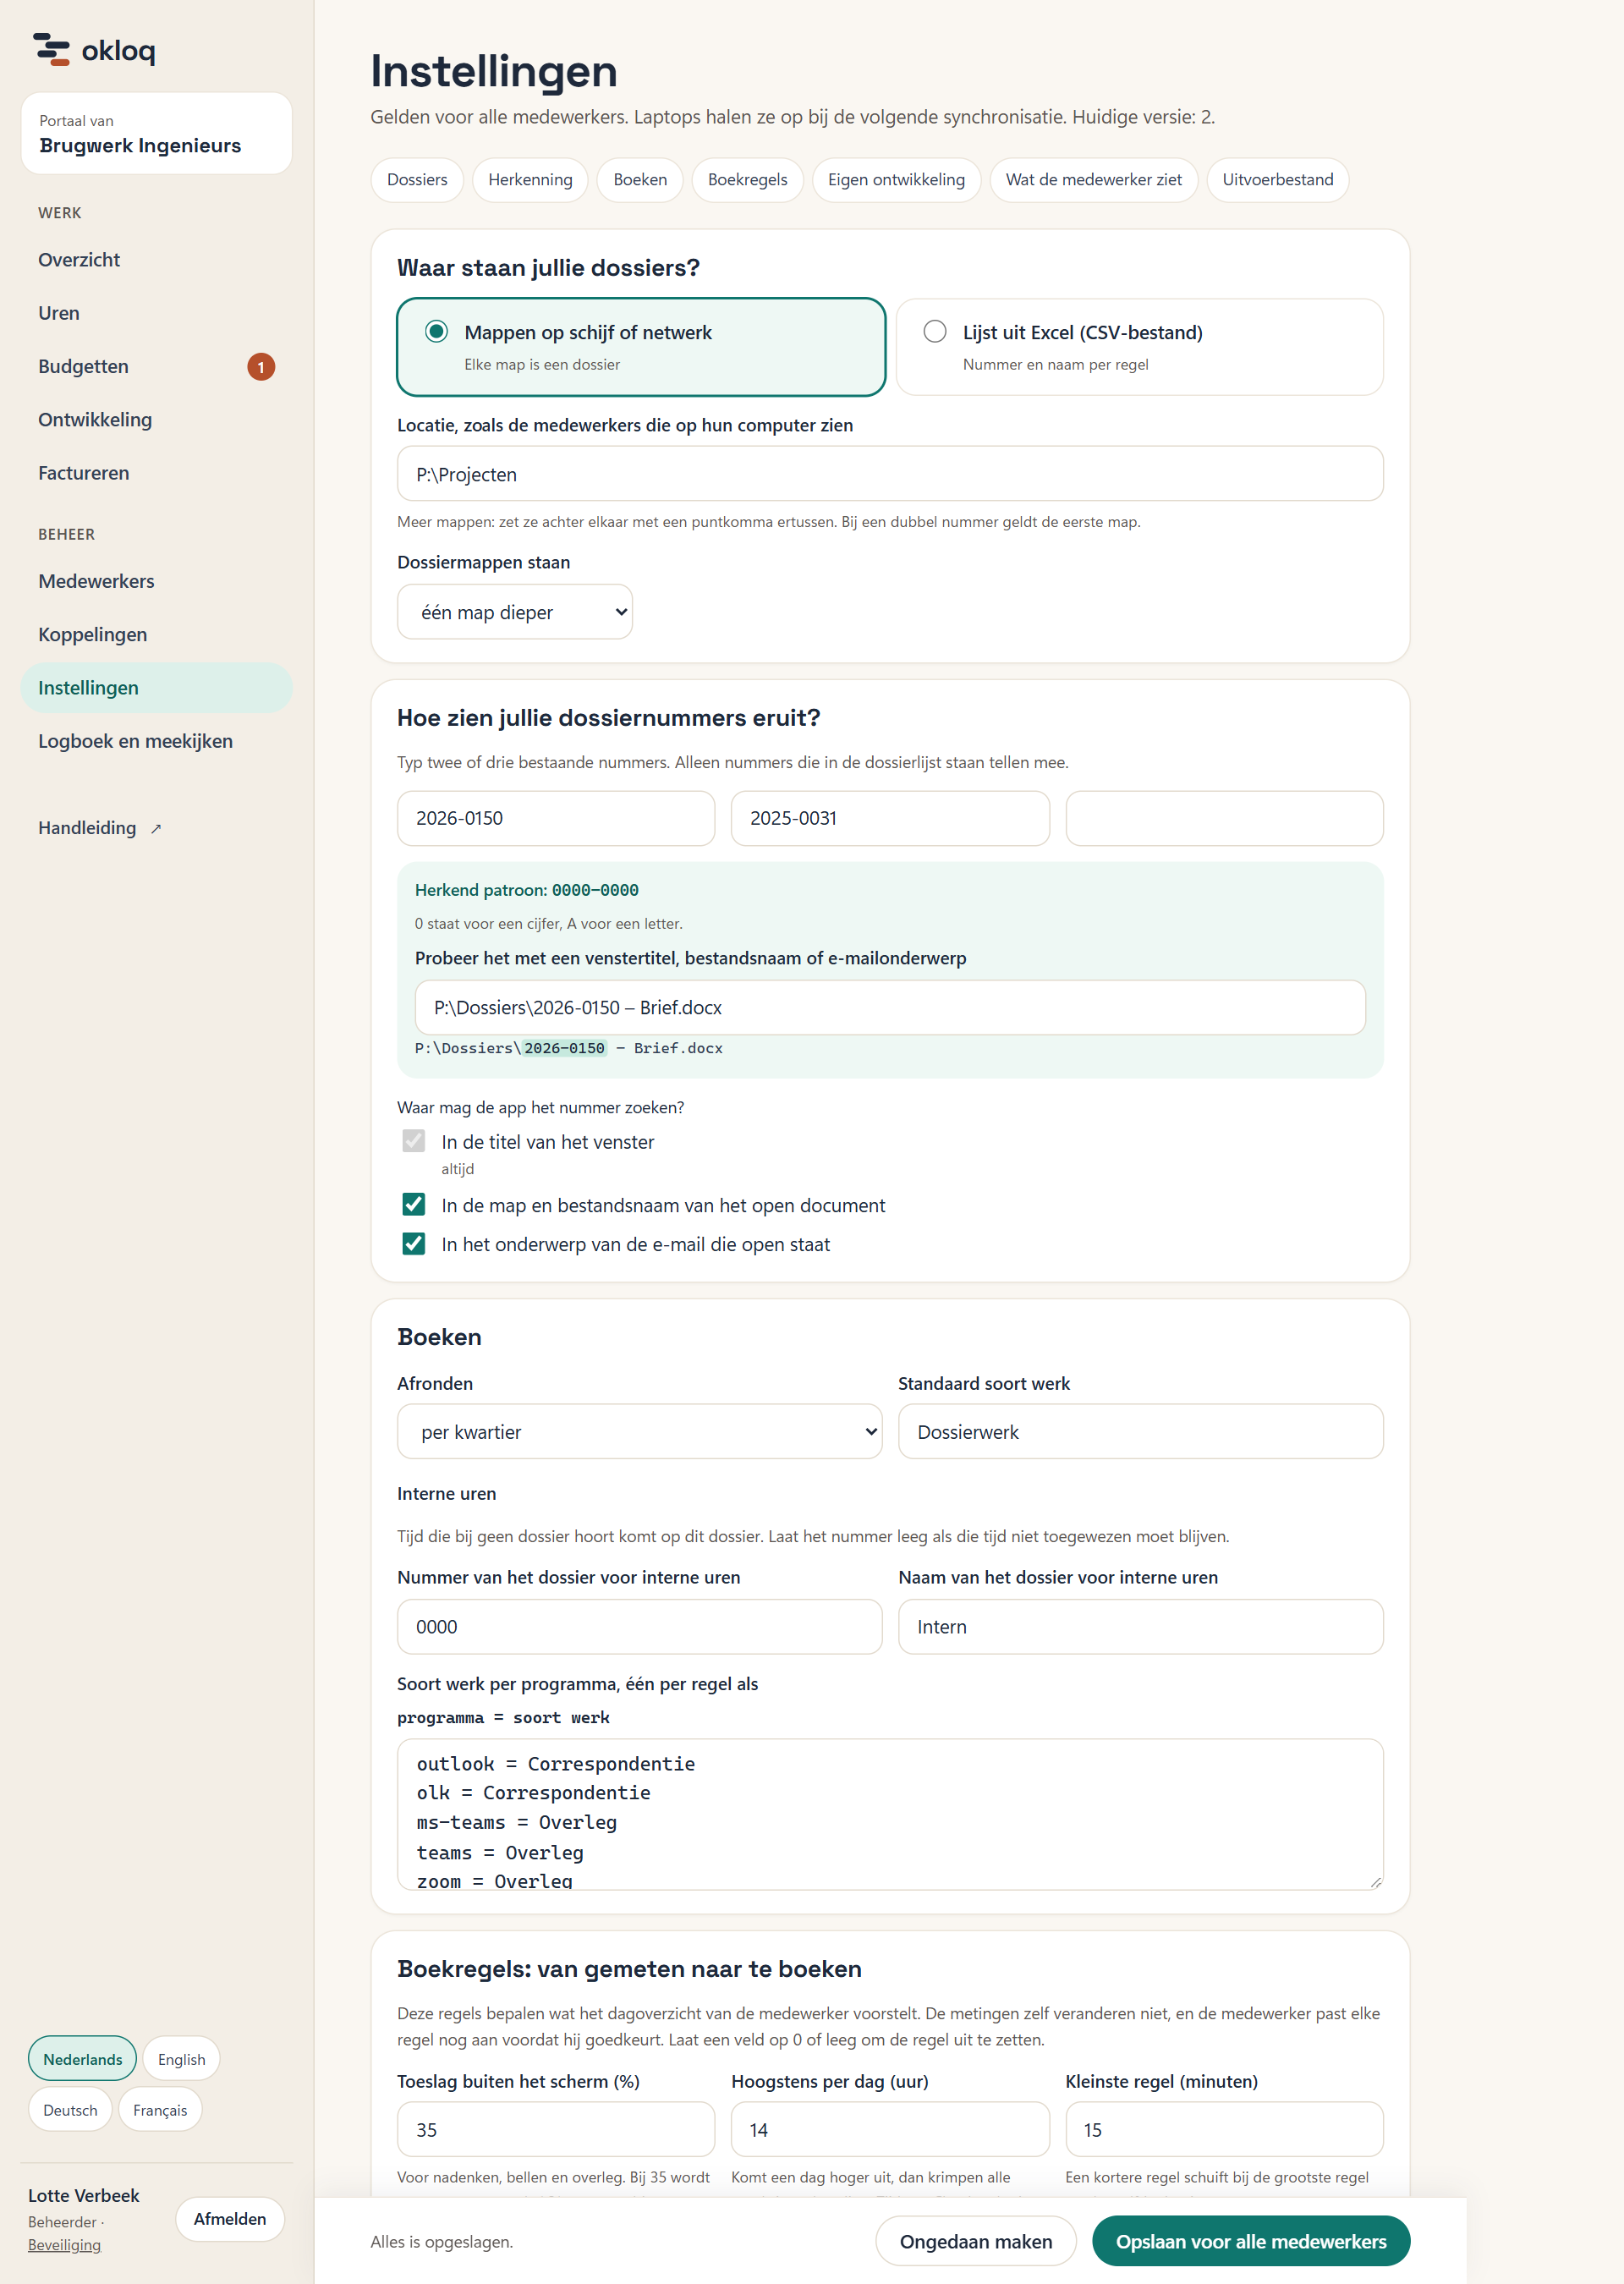1624x2284 pixels.
Task: Click the empty third dossiernummer field
Action: pyautogui.click(x=1224, y=818)
